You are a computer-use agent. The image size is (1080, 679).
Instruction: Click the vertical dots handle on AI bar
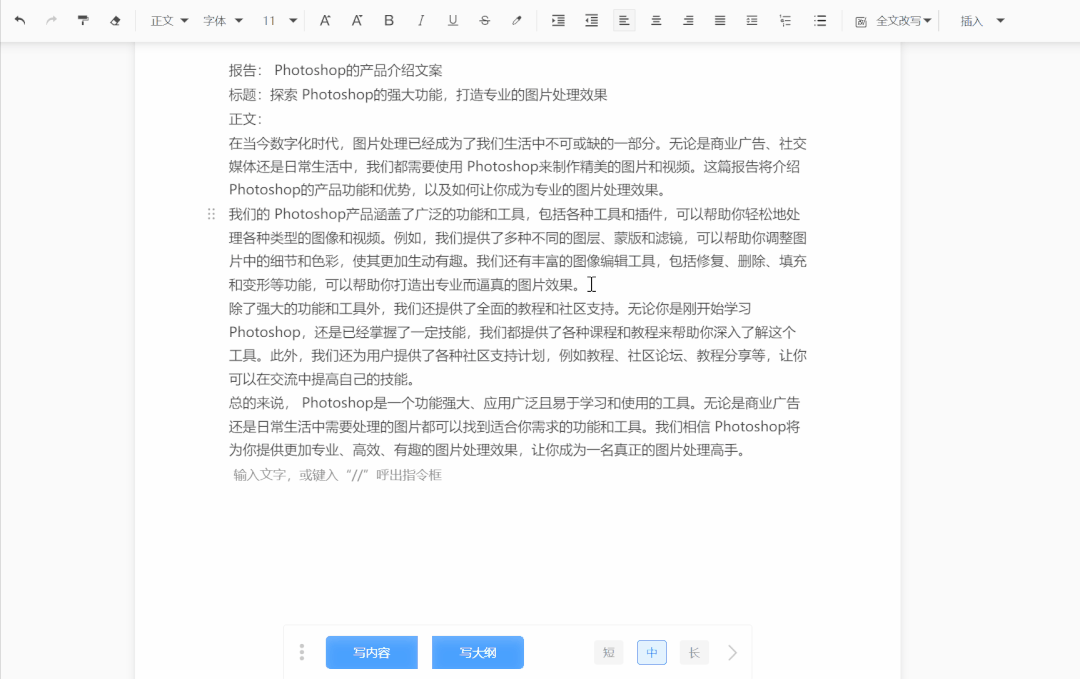pyautogui.click(x=302, y=652)
